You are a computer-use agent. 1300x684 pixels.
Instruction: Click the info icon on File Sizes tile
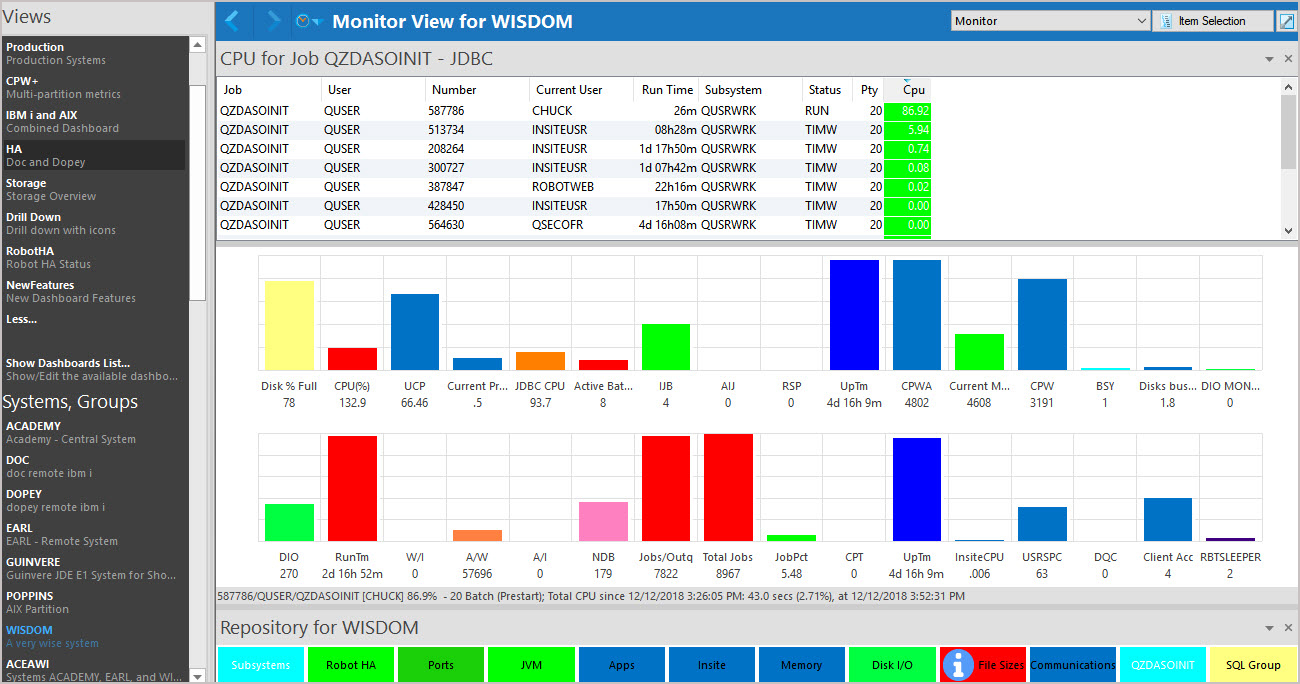(959, 664)
